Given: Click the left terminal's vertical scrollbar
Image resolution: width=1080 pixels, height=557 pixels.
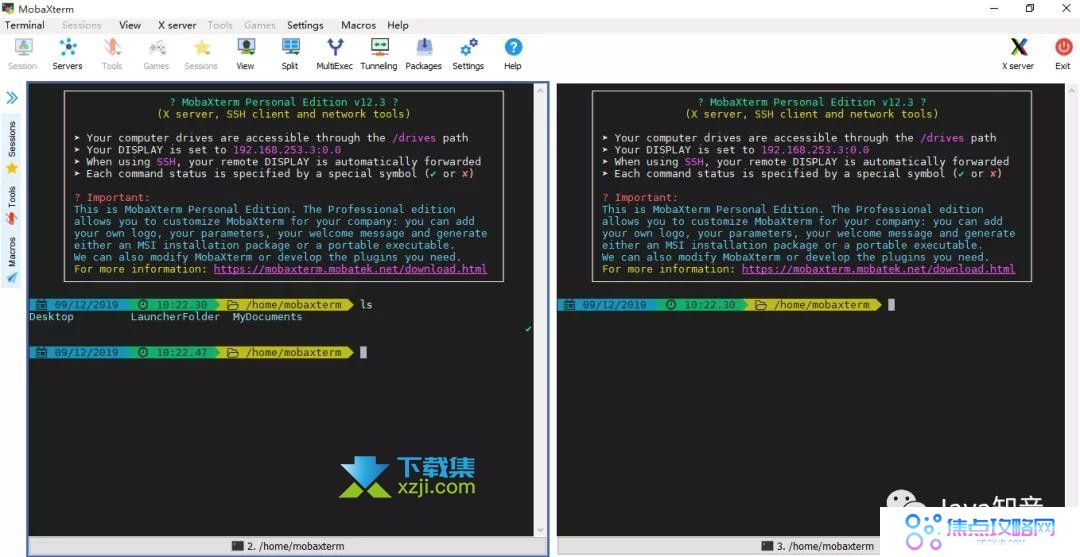Looking at the screenshot, I should (x=540, y=310).
